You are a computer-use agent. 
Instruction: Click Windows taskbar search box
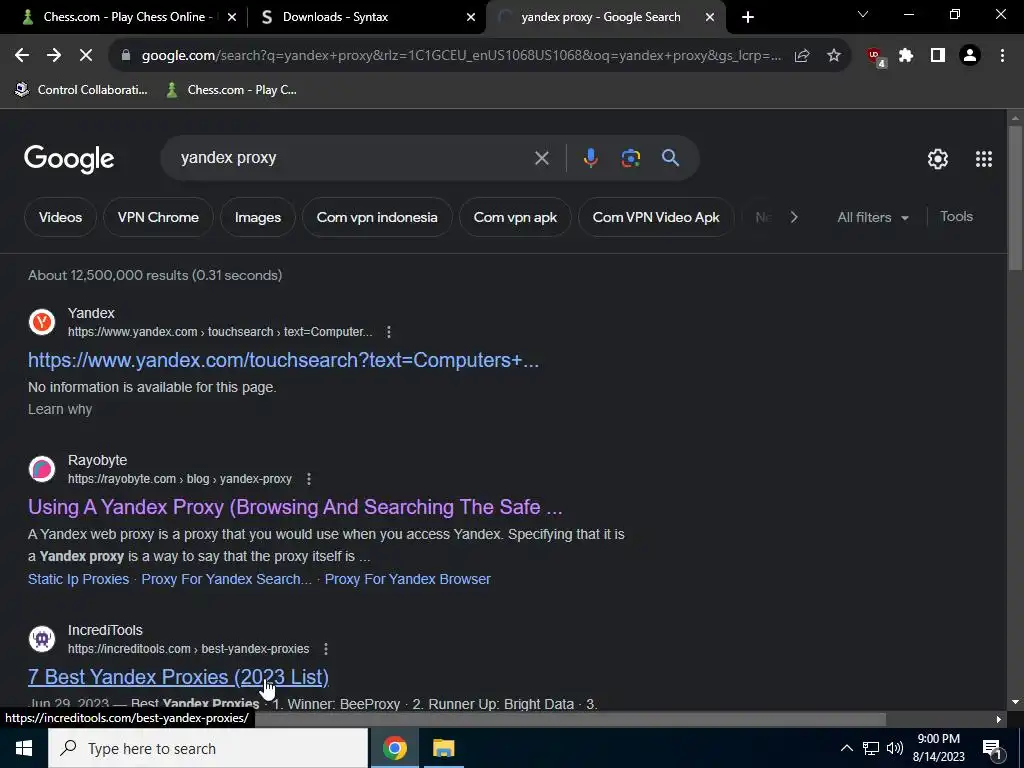[208, 748]
